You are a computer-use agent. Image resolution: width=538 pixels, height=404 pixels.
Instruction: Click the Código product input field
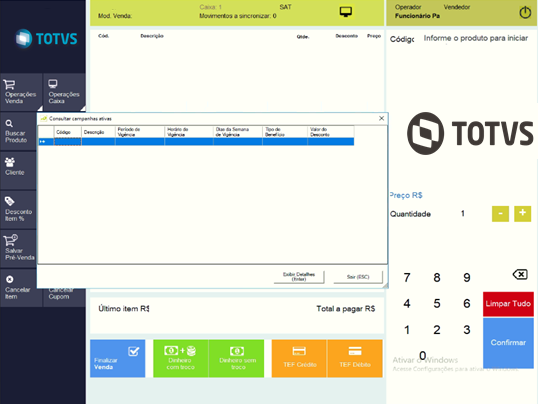[476, 38]
